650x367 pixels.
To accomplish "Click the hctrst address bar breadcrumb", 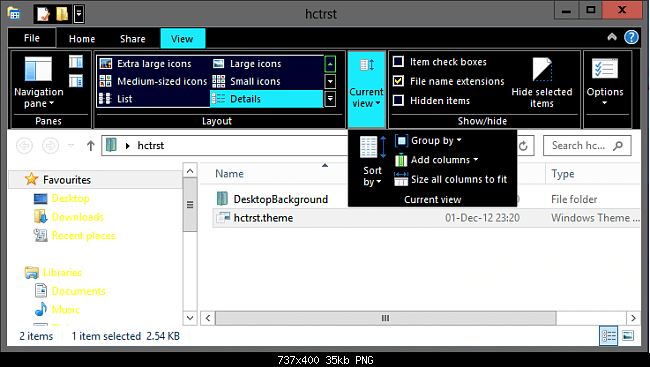I will (150, 146).
